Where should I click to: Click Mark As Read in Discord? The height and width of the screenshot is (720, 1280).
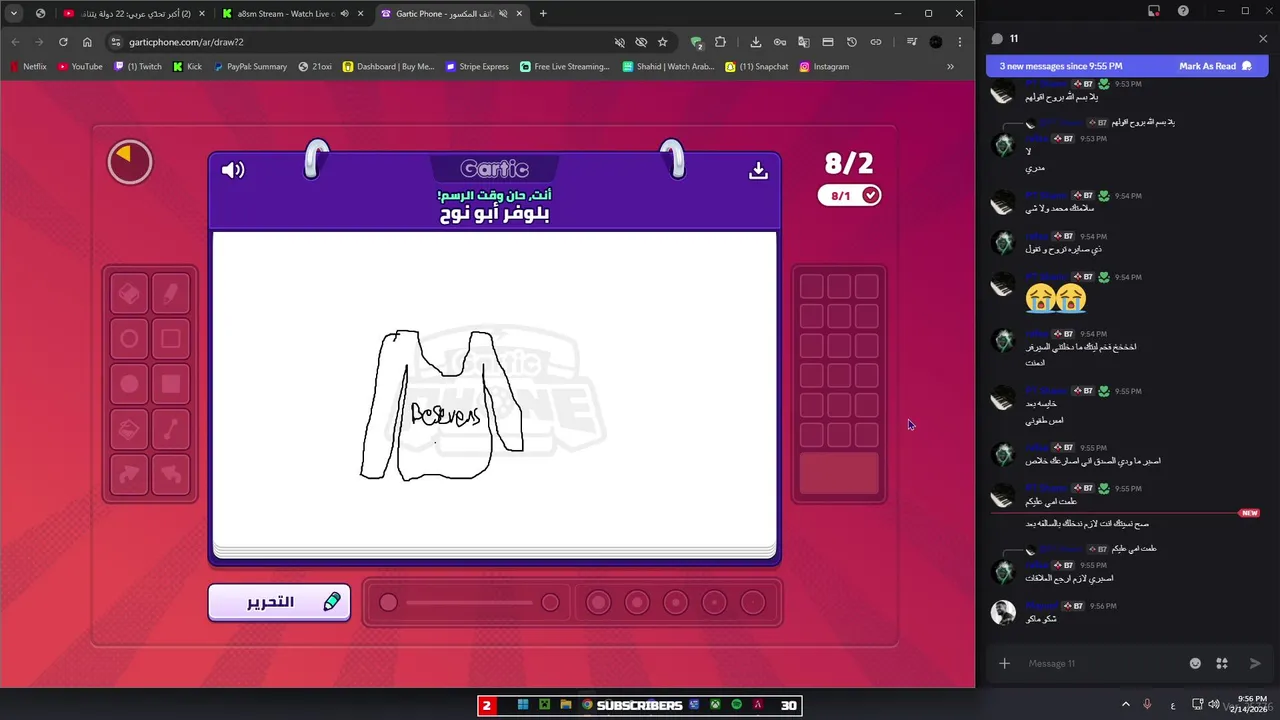(x=1215, y=66)
